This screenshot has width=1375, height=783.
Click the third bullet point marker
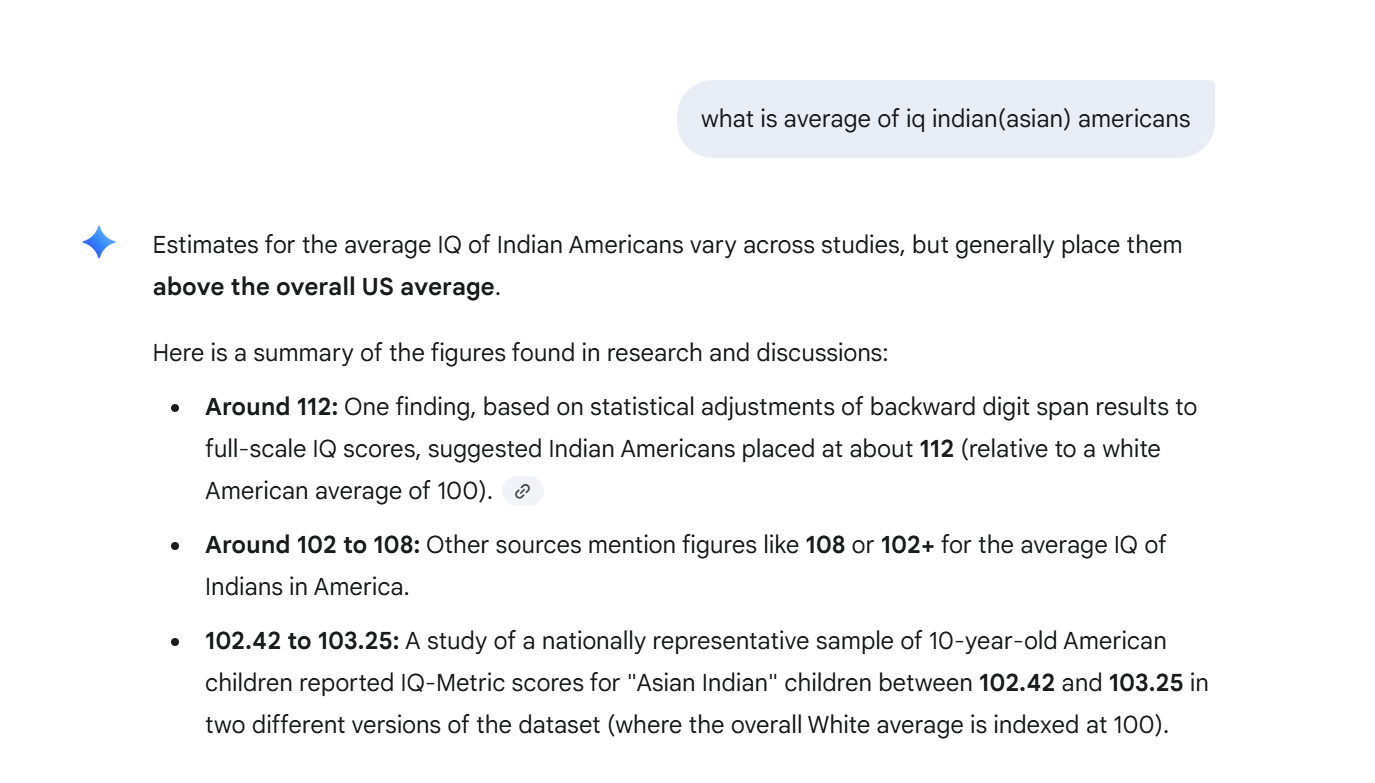click(x=175, y=641)
